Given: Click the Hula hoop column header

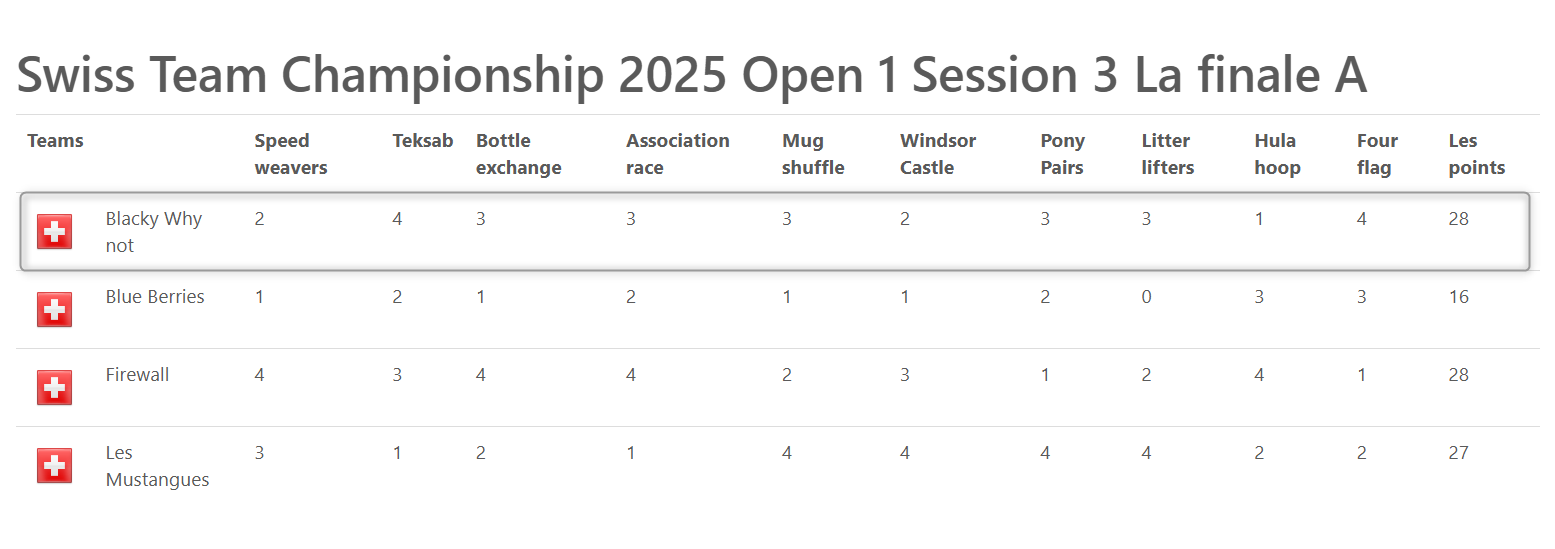Looking at the screenshot, I should 1277,154.
